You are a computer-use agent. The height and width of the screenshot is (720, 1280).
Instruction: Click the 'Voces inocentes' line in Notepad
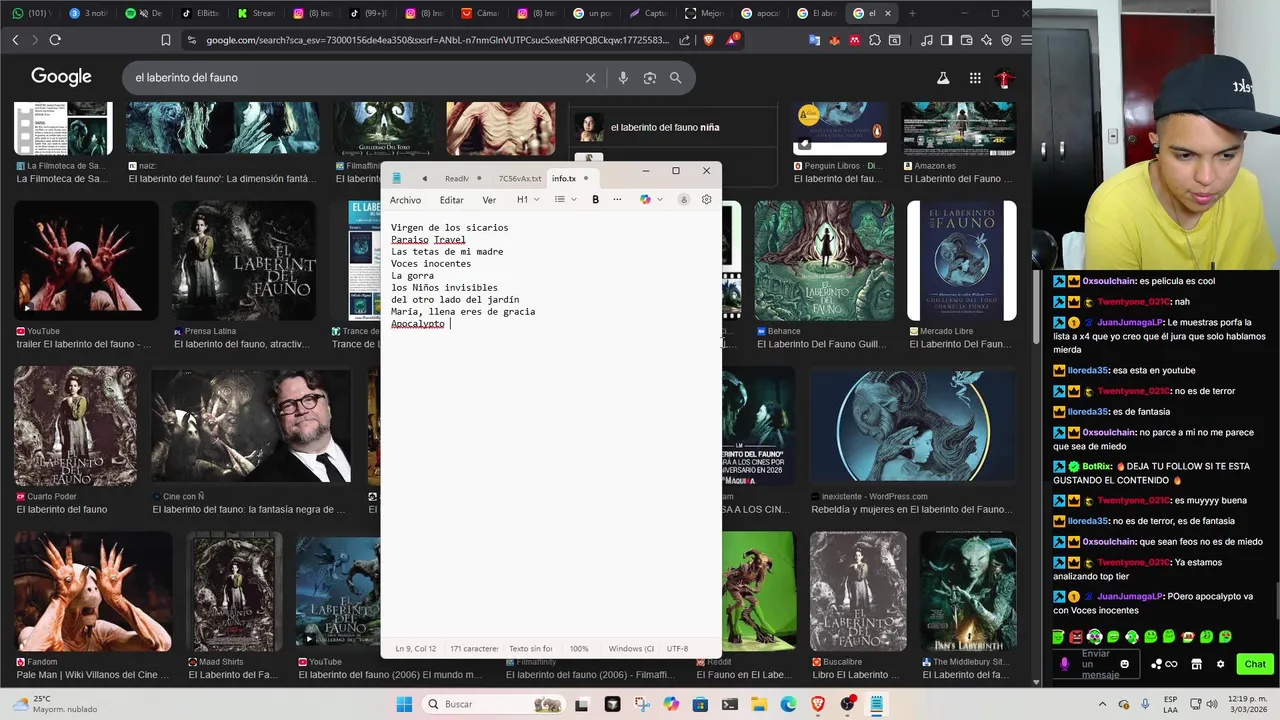[x=431, y=264]
